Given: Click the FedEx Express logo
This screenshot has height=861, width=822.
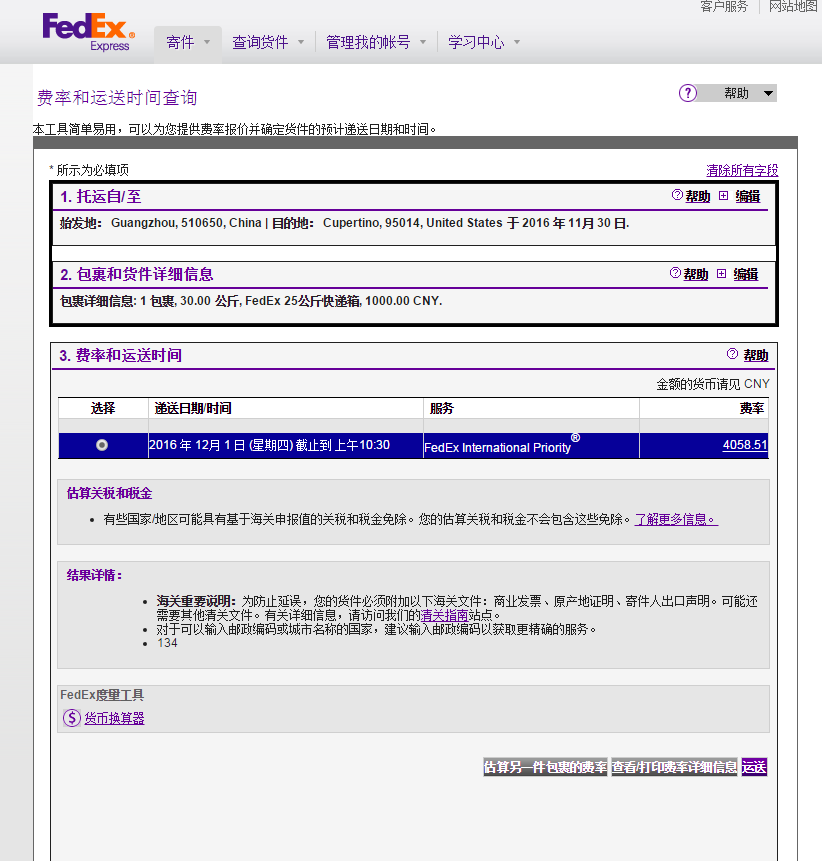Looking at the screenshot, I should (88, 32).
